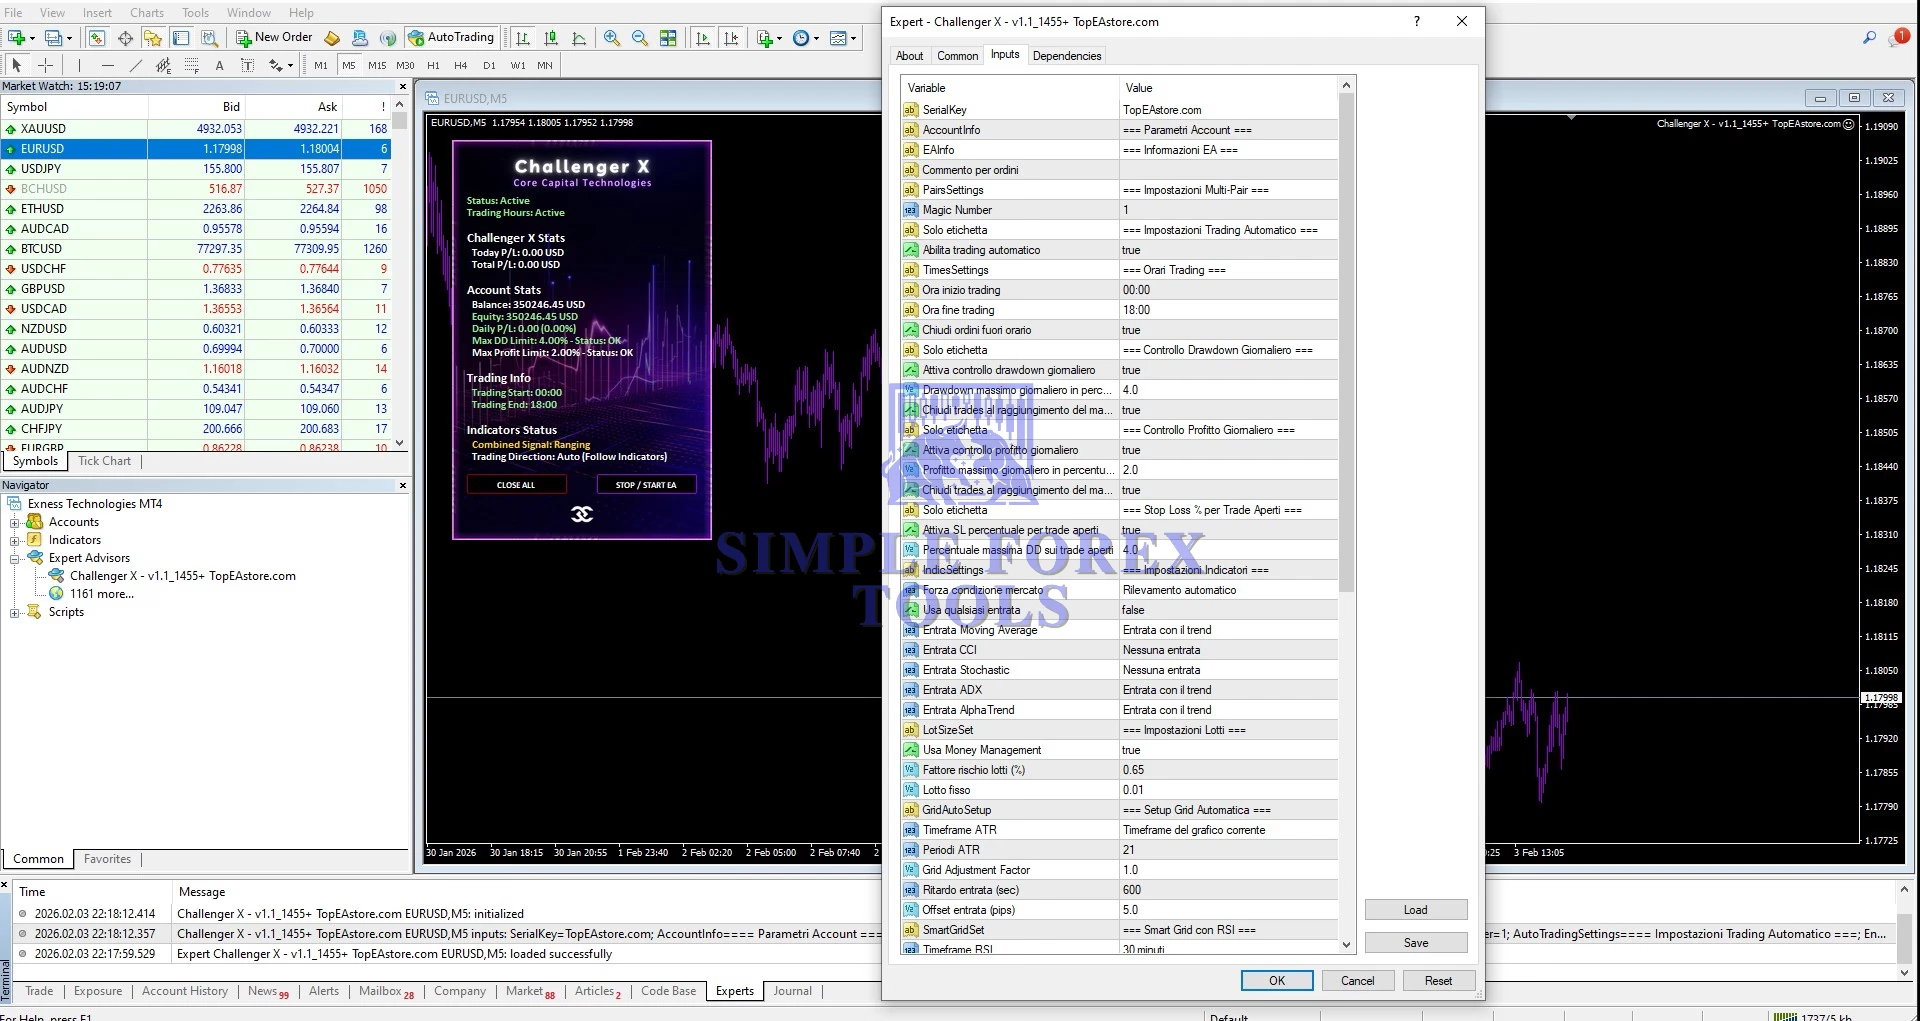Enable candlestick chart display
Image resolution: width=1920 pixels, height=1021 pixels.
551,38
